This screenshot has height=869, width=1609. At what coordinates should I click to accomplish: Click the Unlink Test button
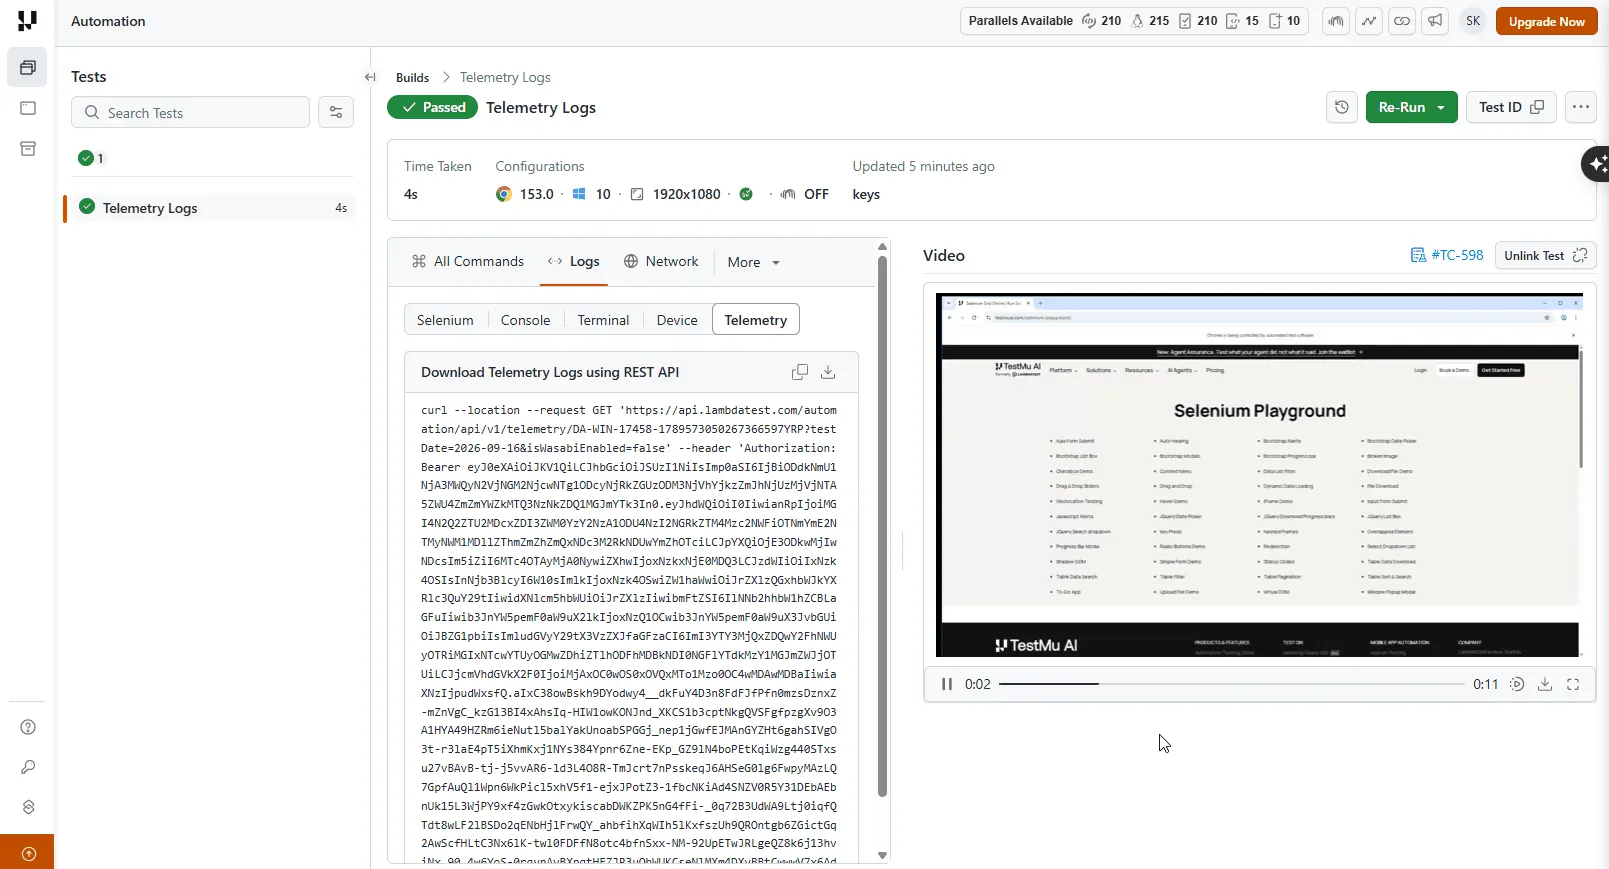tap(1545, 255)
